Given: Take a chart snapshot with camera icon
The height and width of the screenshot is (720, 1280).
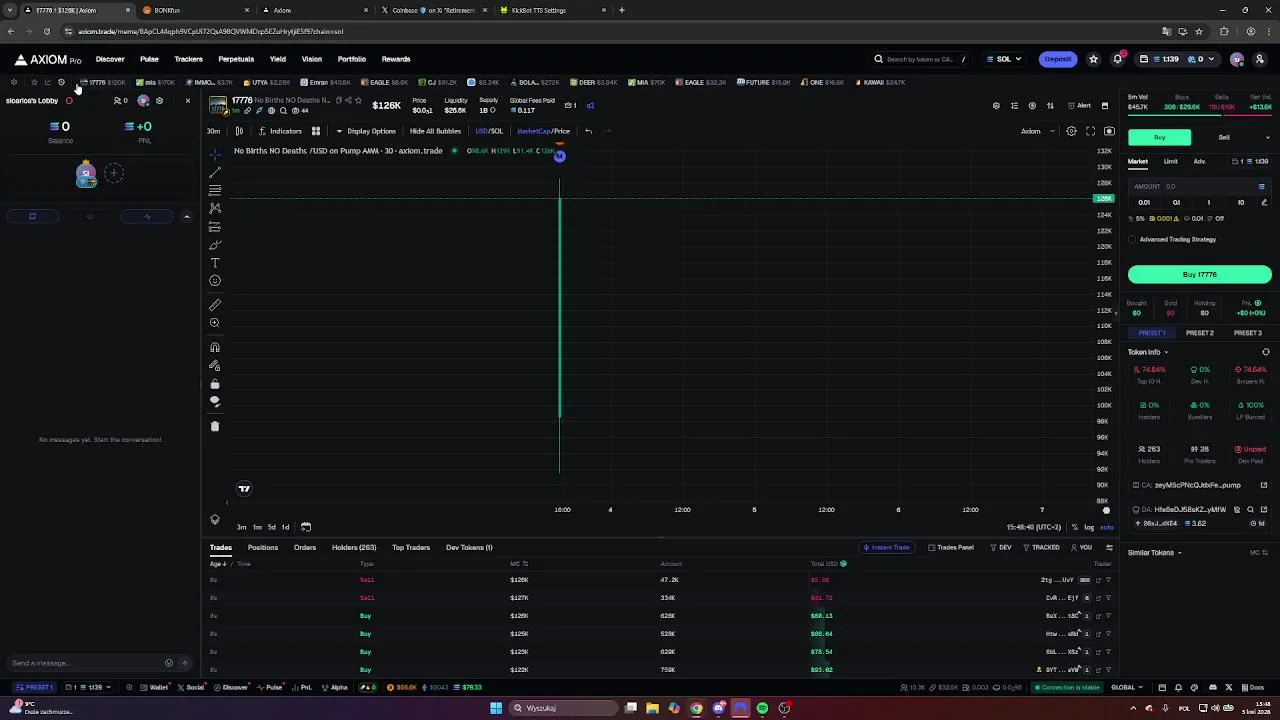Looking at the screenshot, I should click(1109, 131).
